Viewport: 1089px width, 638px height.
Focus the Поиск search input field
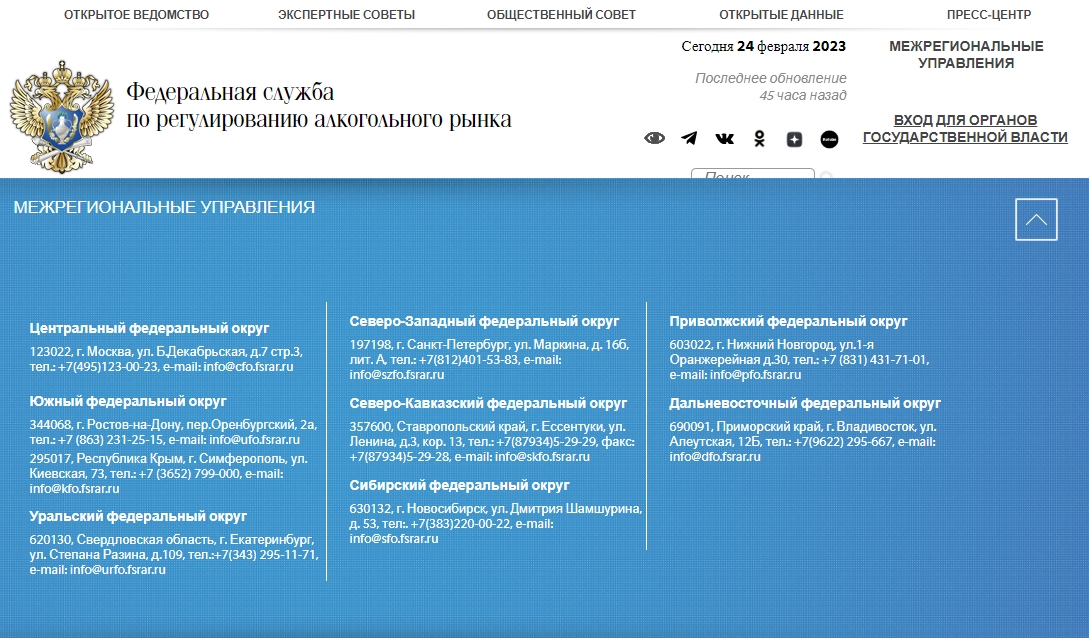[752, 175]
